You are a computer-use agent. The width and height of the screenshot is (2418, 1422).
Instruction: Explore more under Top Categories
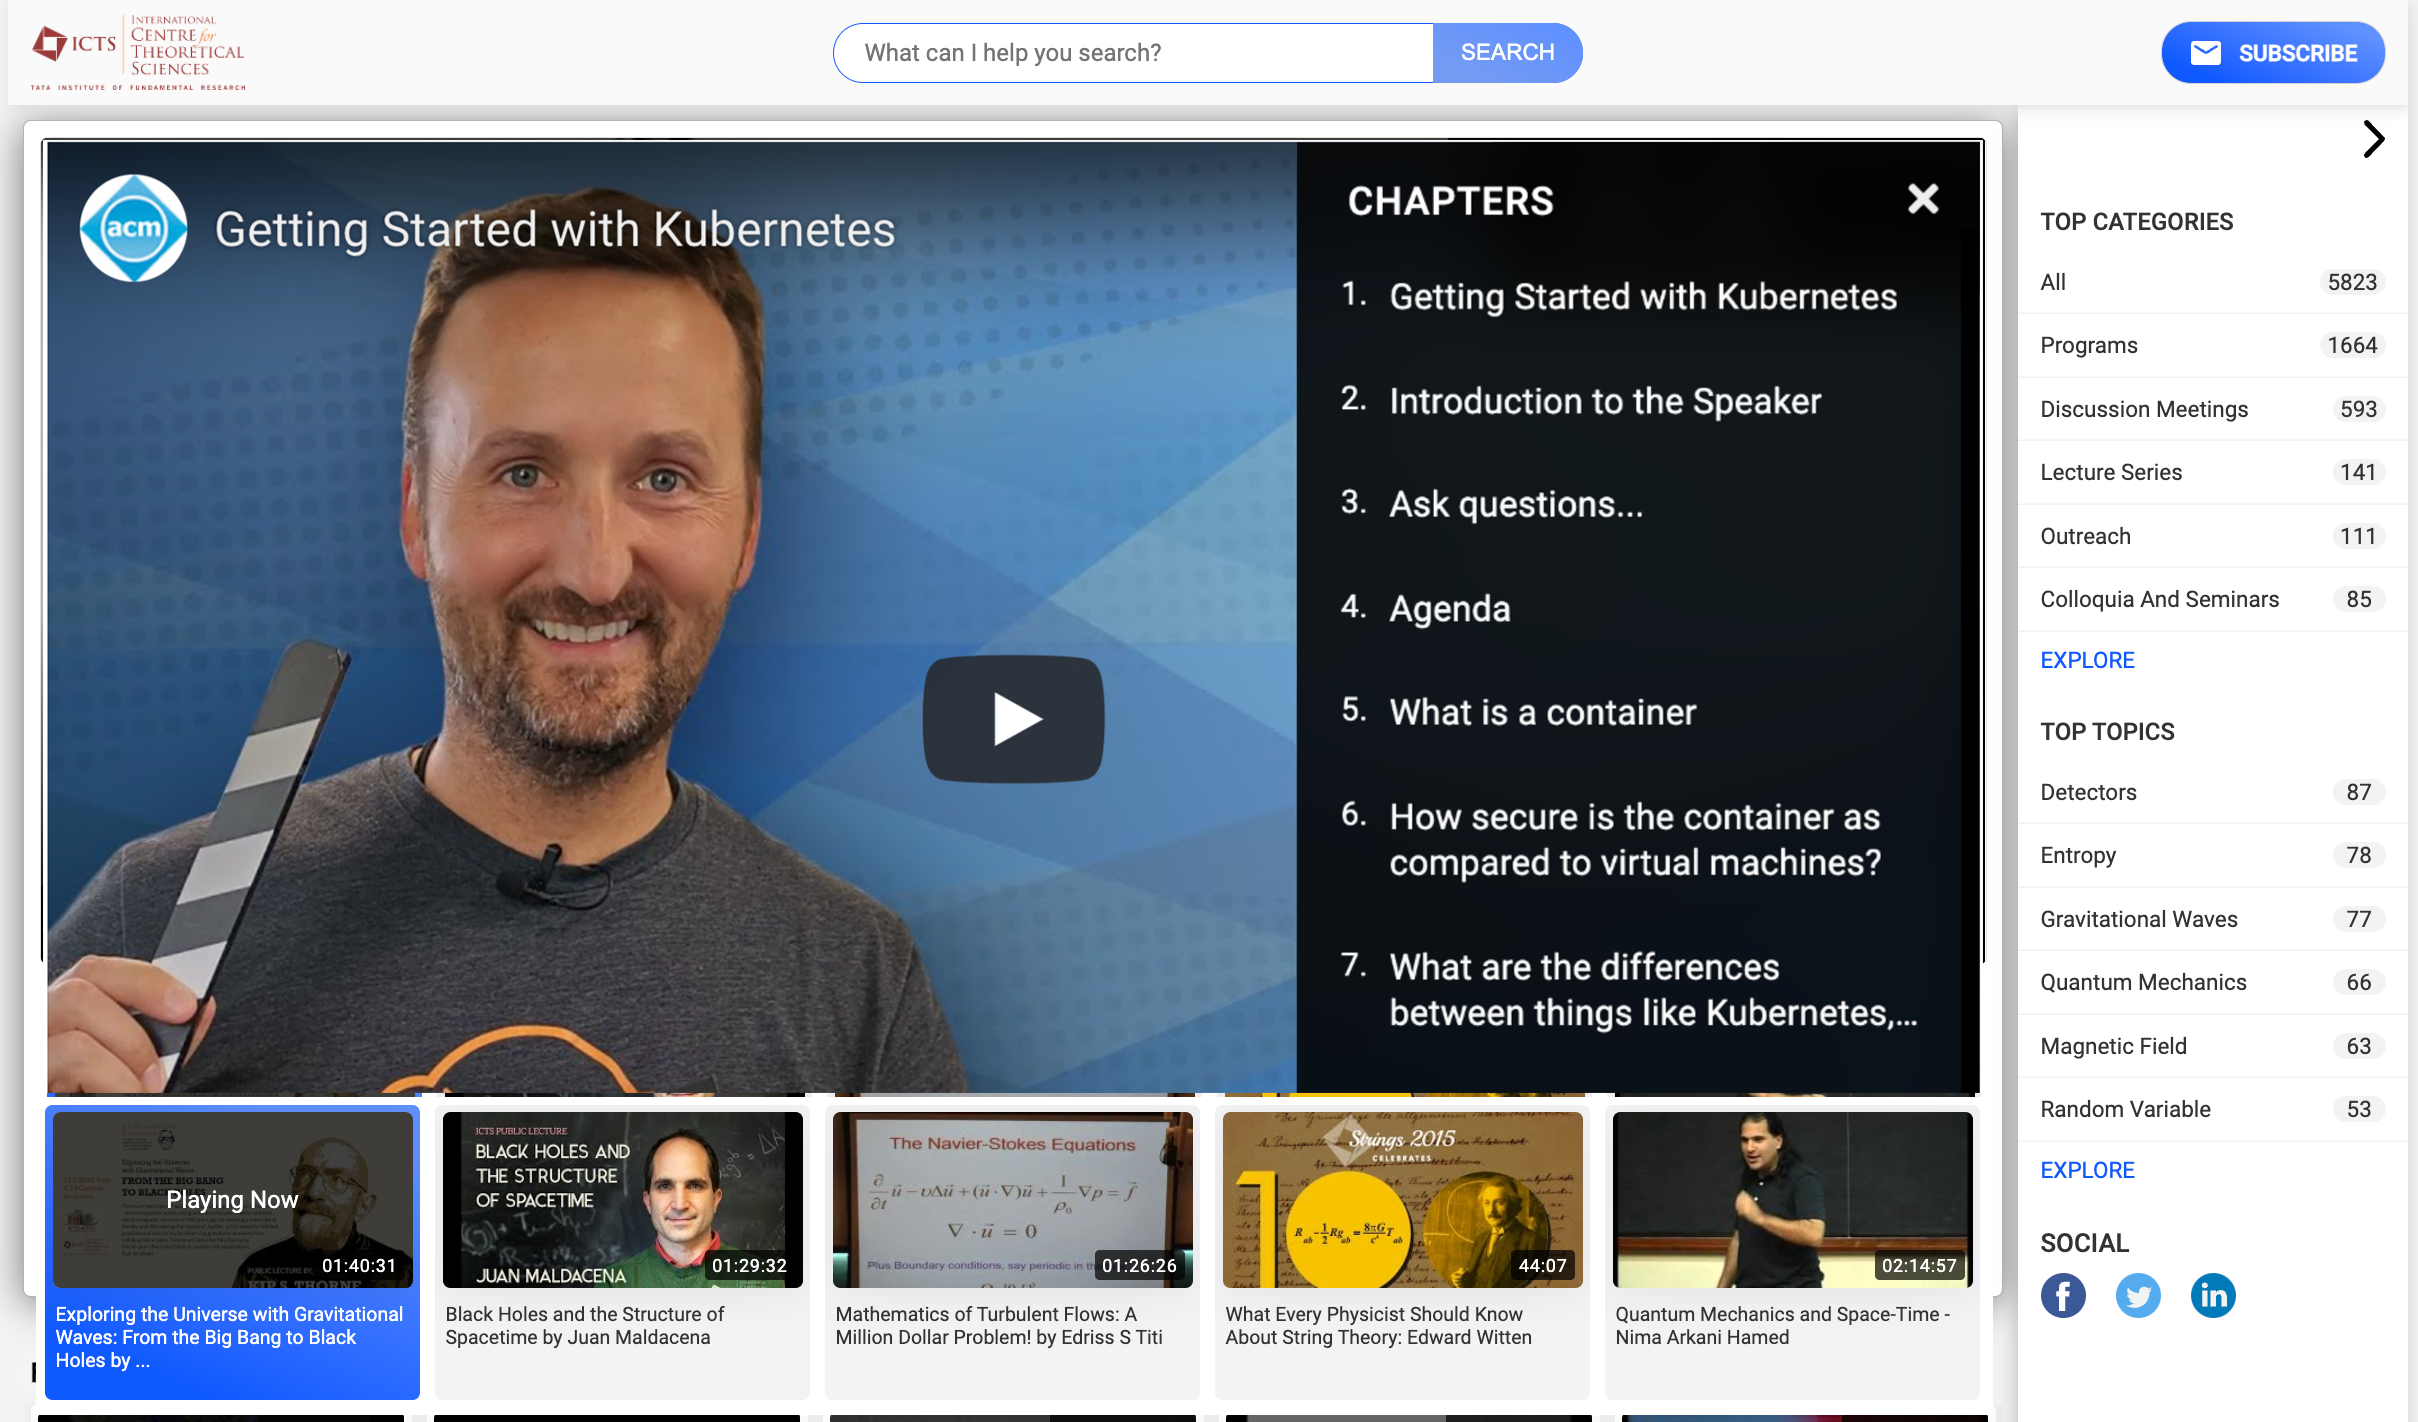[x=2087, y=660]
